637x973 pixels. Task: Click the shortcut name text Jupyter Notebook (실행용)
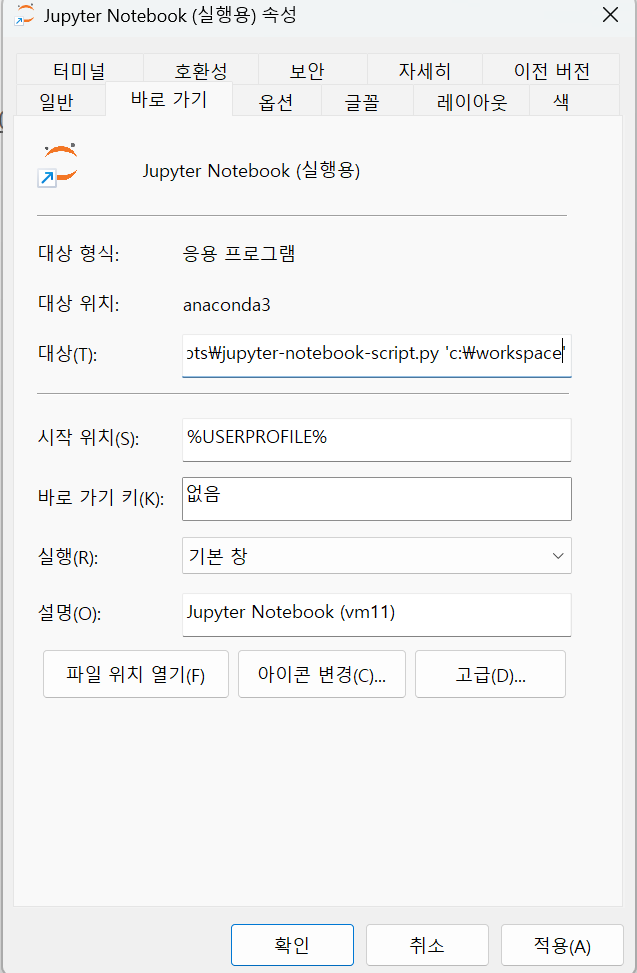point(251,171)
